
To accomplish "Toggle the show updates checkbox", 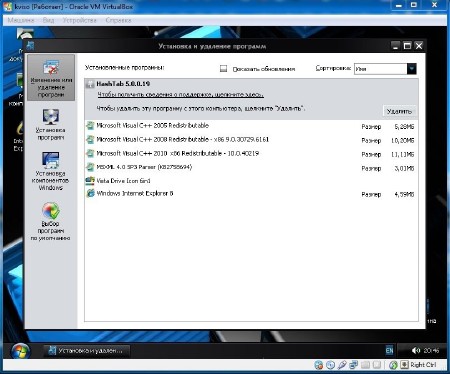I will [x=223, y=69].
